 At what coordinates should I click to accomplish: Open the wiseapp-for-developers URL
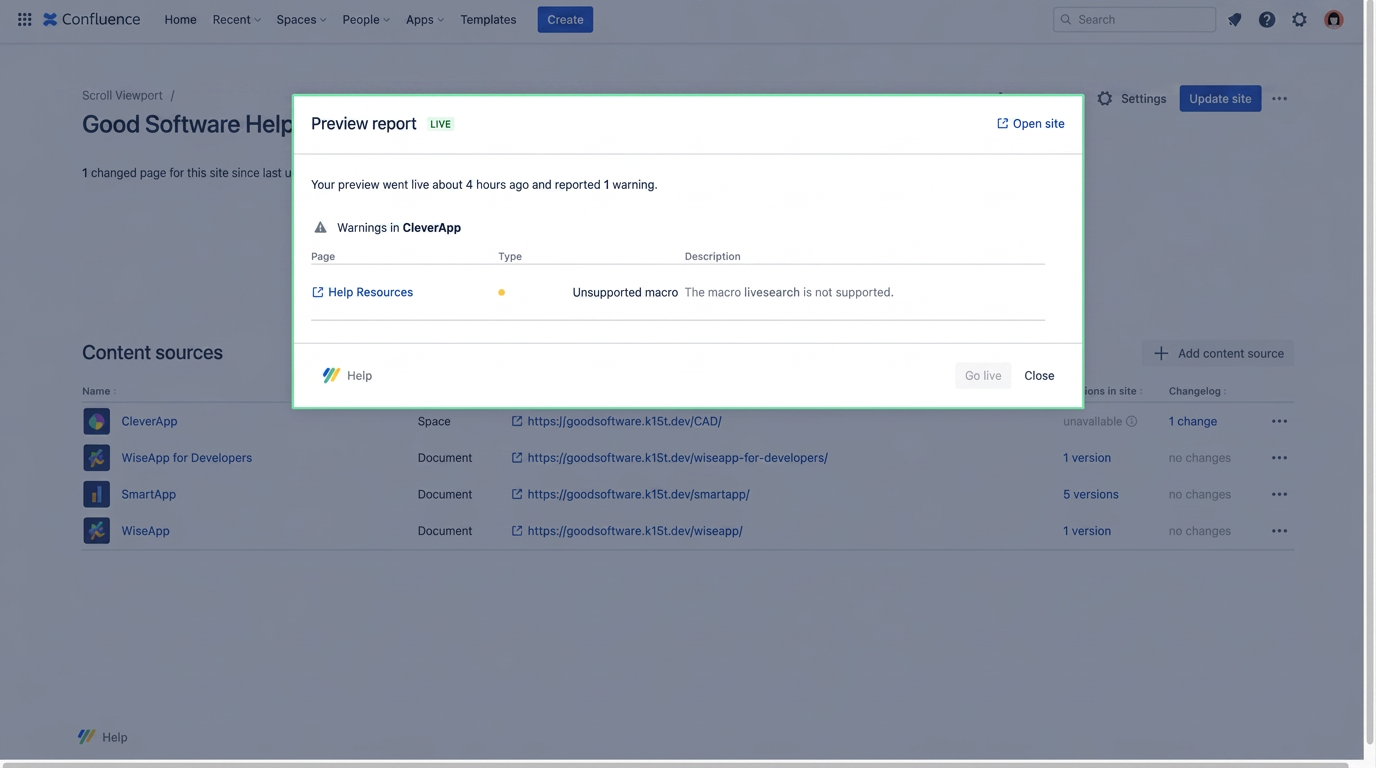click(x=677, y=457)
